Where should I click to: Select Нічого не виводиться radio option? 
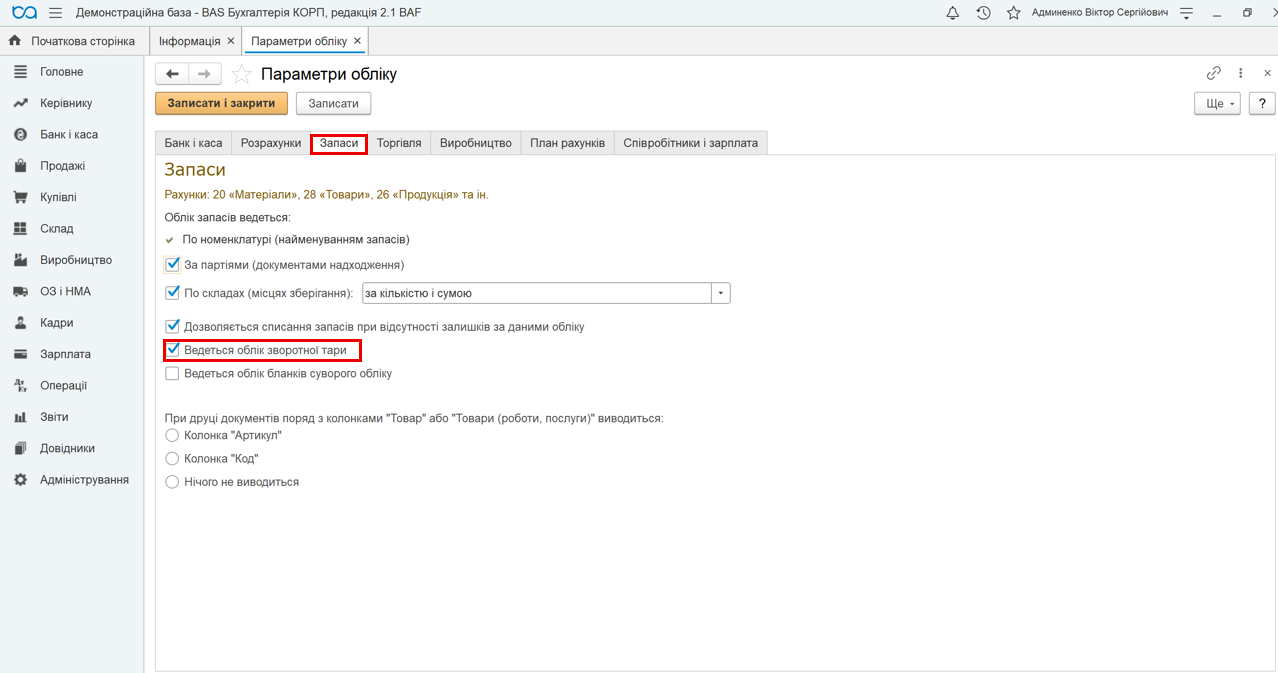click(172, 482)
